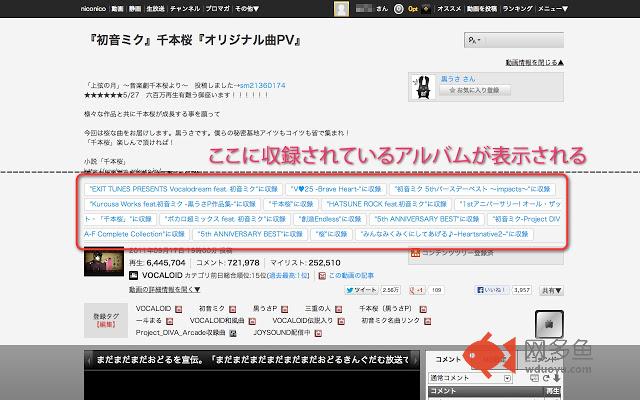Click dictionary icon next to VOCALOID伝説入り tag
This screenshot has width=640, height=400.
[x=341, y=321]
